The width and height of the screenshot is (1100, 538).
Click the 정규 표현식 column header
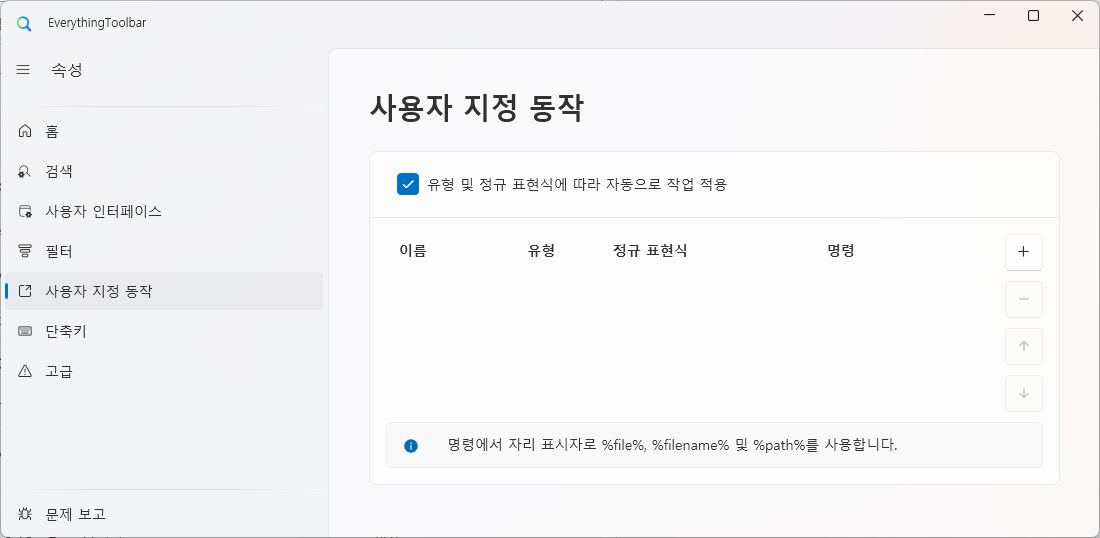tap(650, 251)
